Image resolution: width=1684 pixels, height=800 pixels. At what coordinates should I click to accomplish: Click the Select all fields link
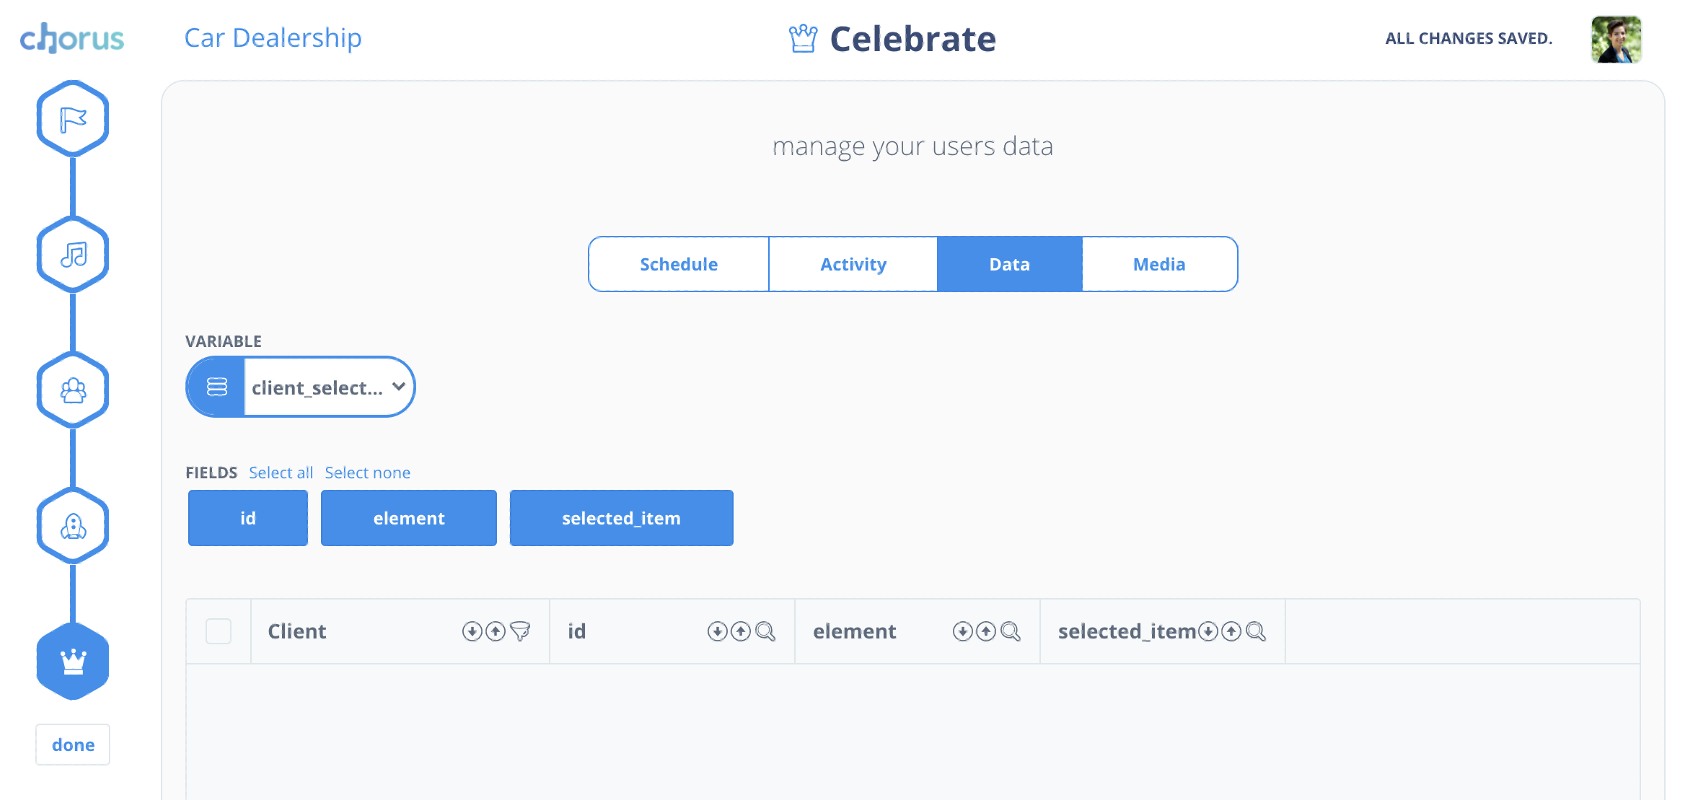point(281,473)
